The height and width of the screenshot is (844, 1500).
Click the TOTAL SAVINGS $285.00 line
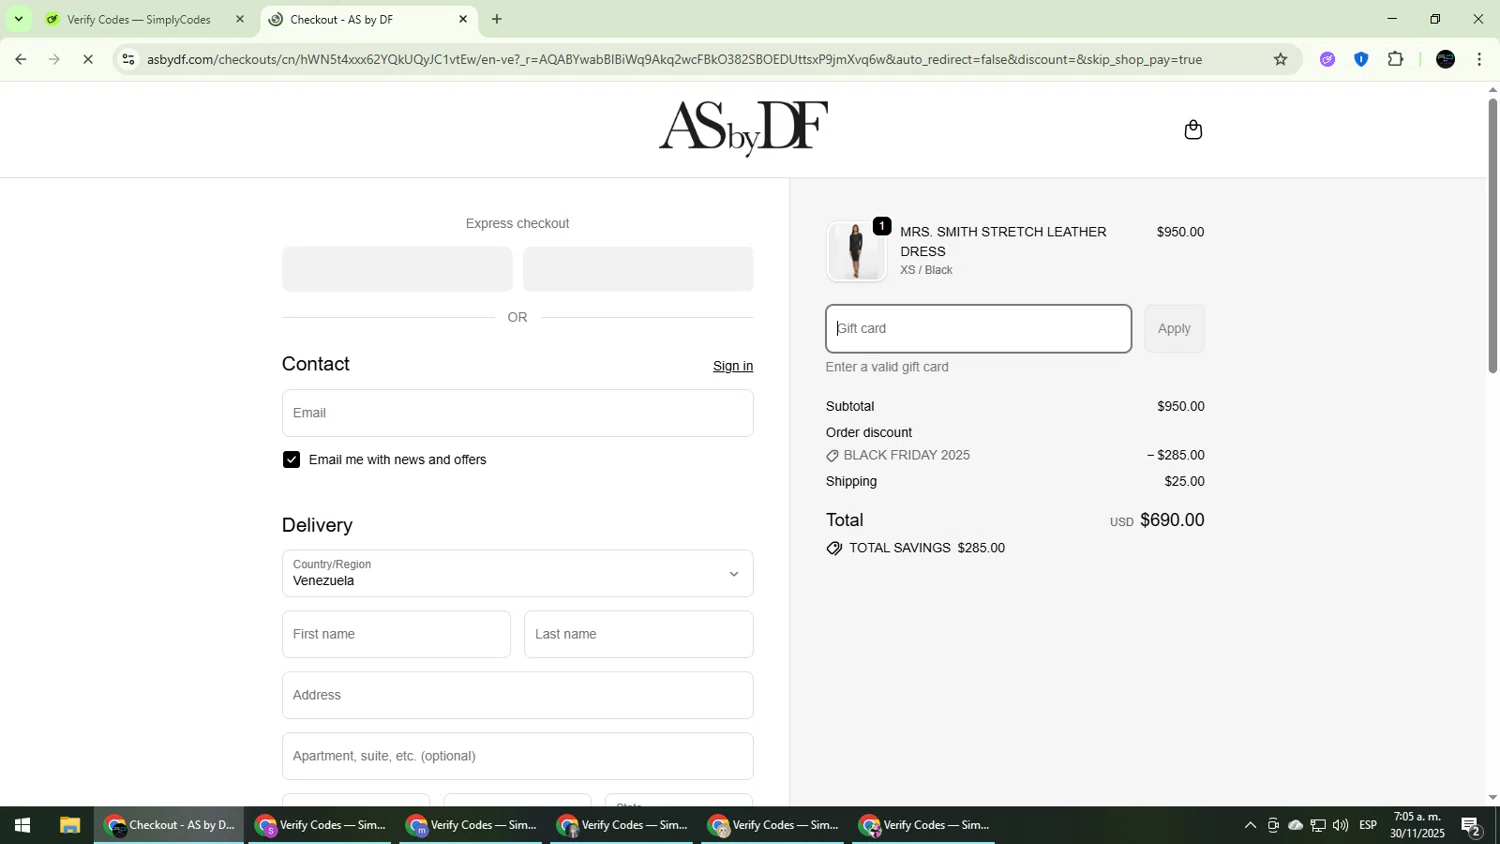915,548
